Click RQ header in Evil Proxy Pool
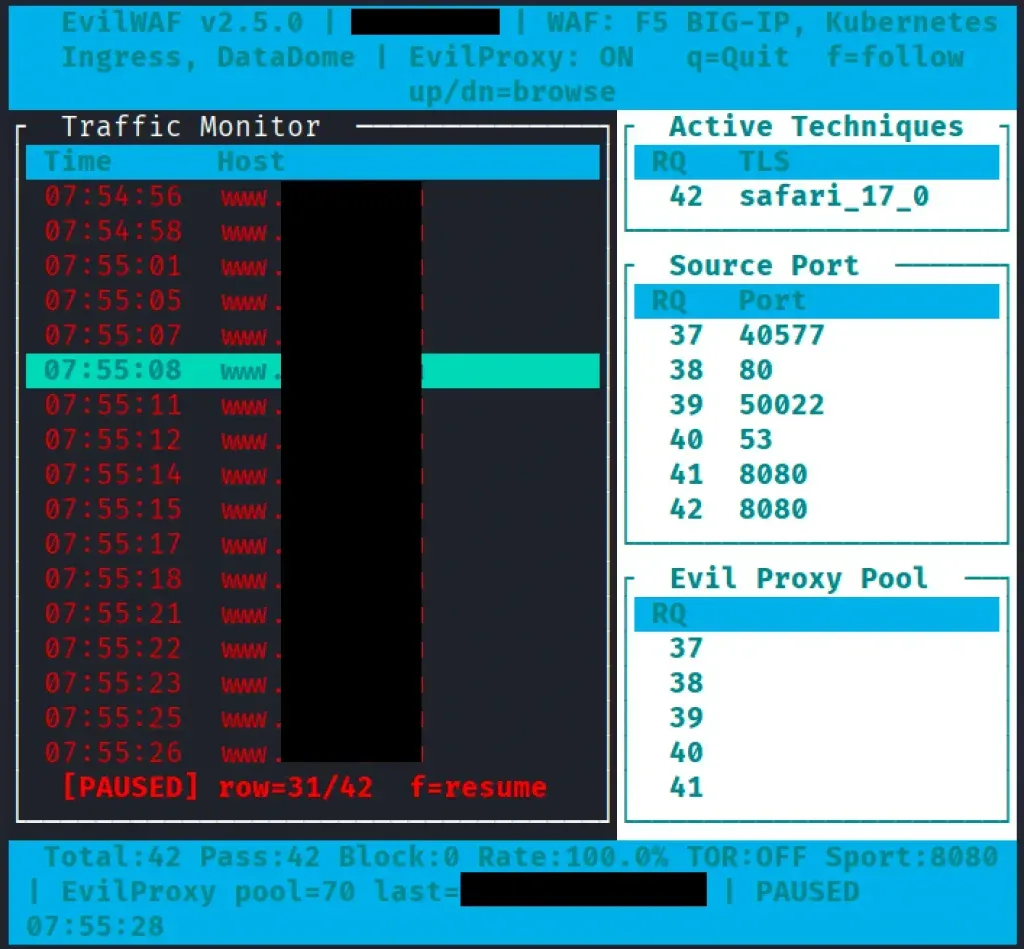 point(669,614)
